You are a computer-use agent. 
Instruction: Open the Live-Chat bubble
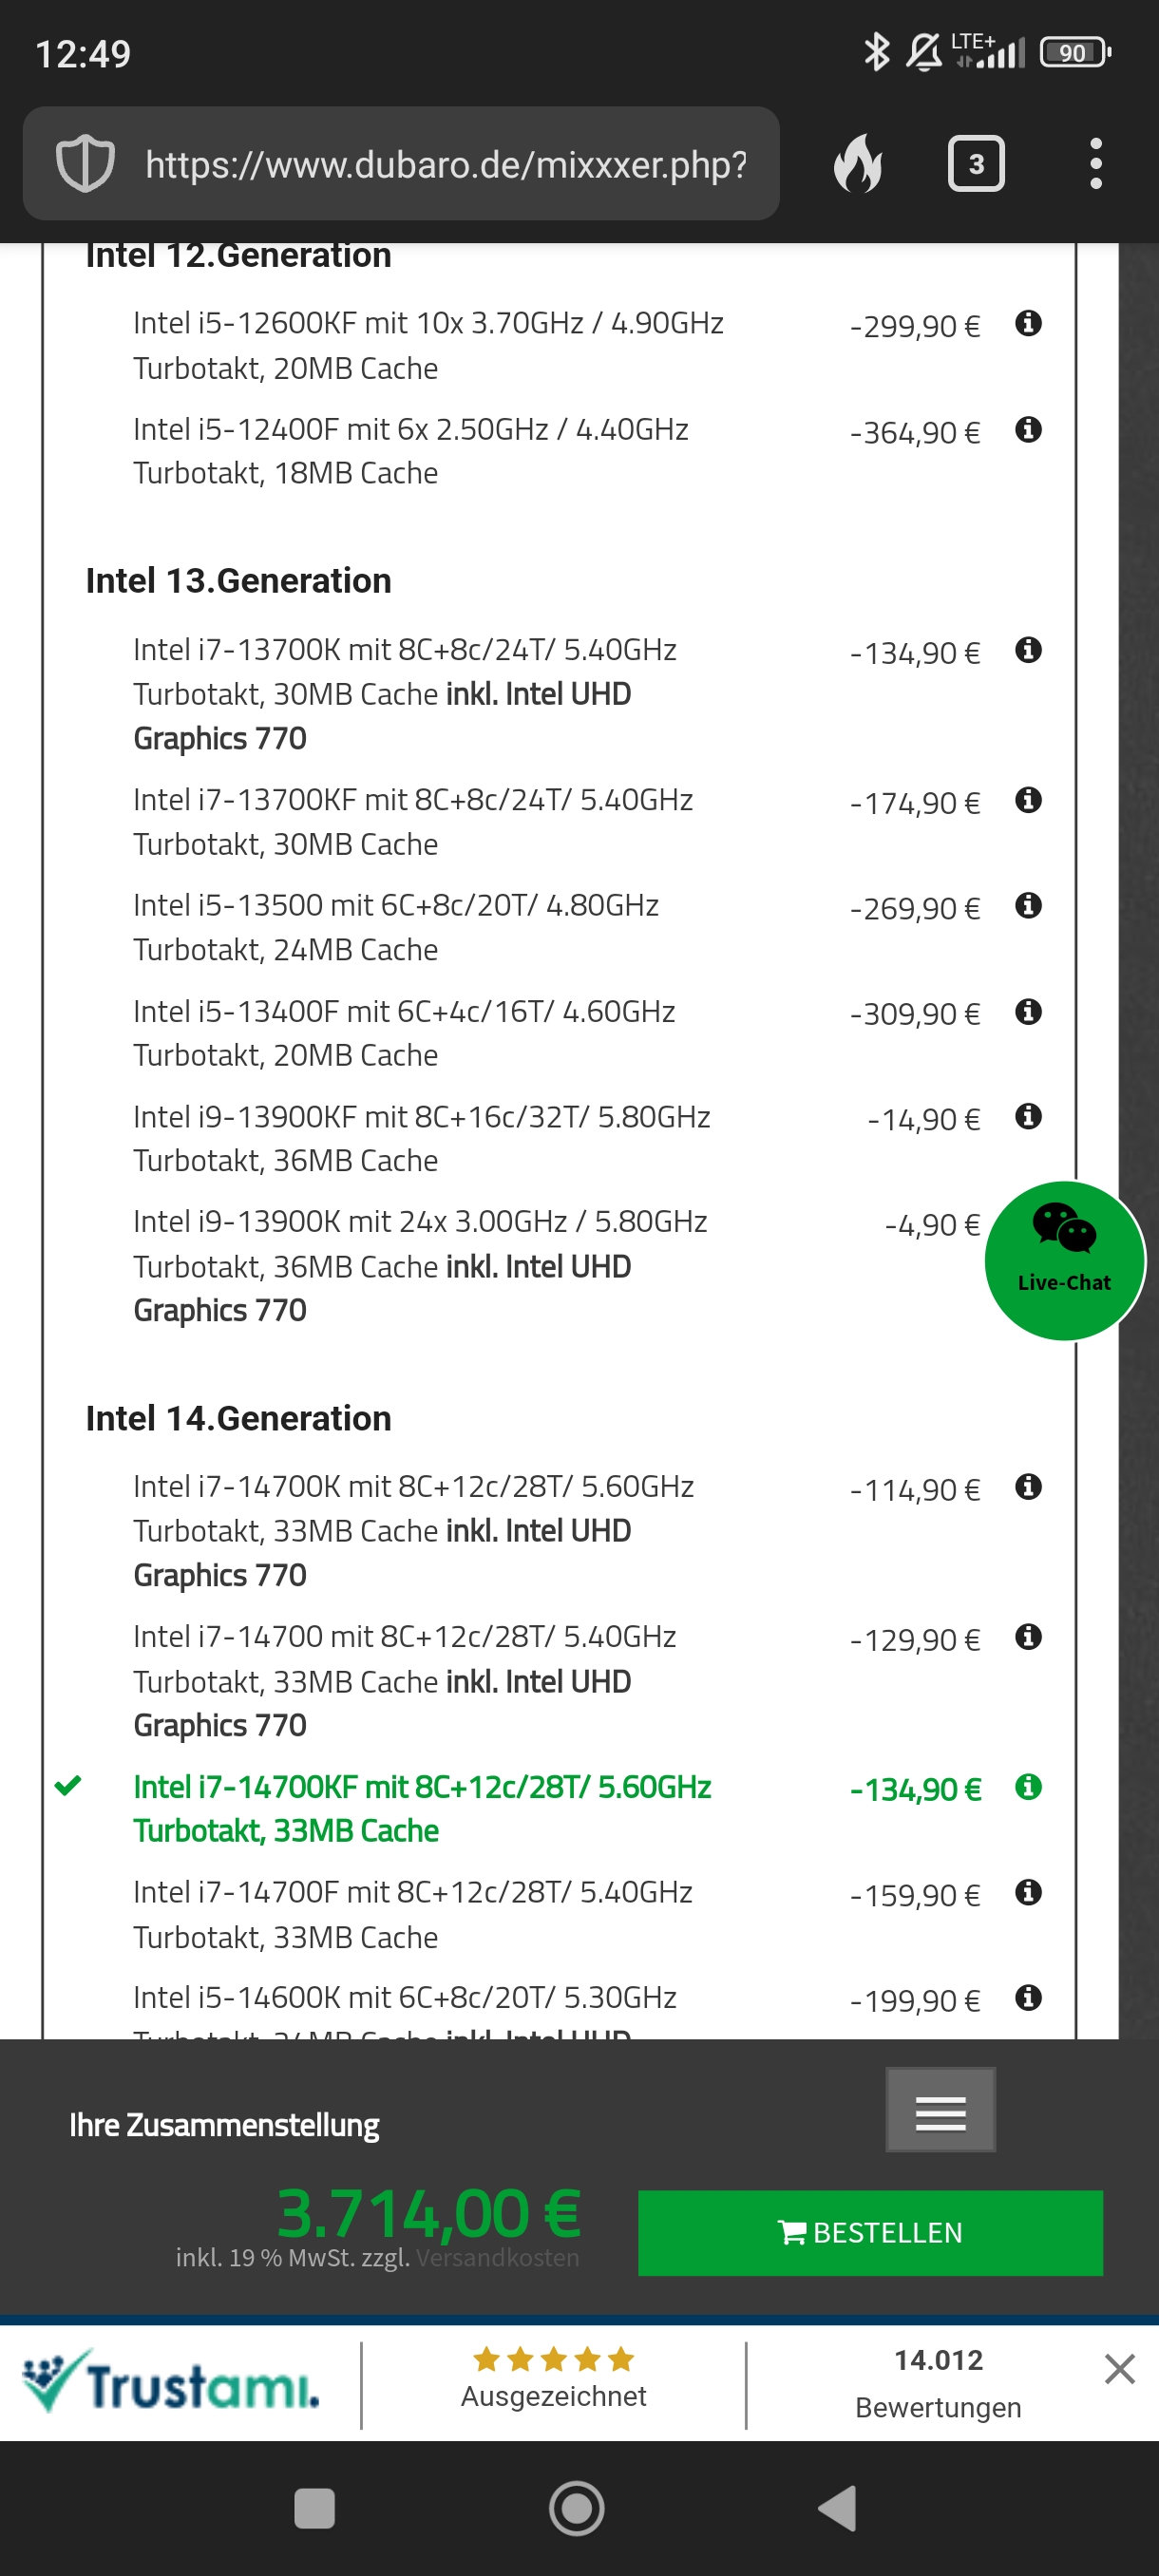coord(1064,1260)
